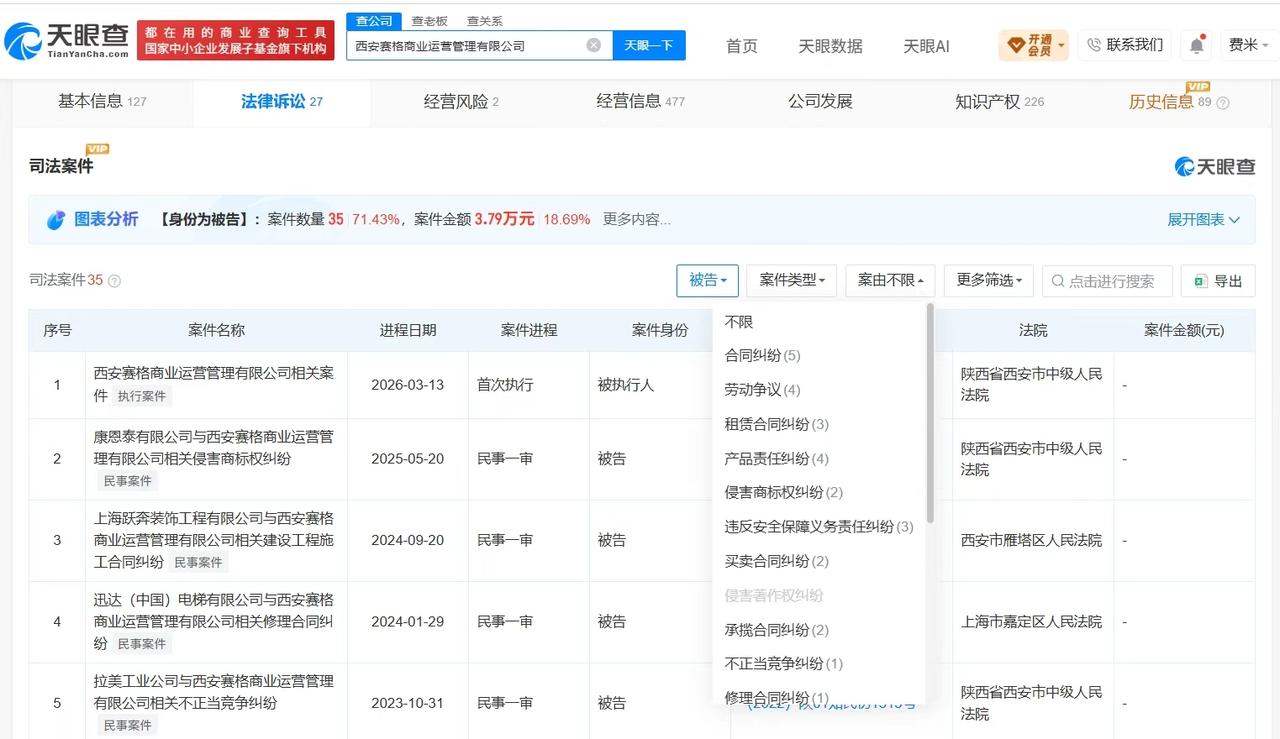Select 不正当竞争纠纷 (1) option
Viewport: 1280px width, 739px height.
[784, 664]
